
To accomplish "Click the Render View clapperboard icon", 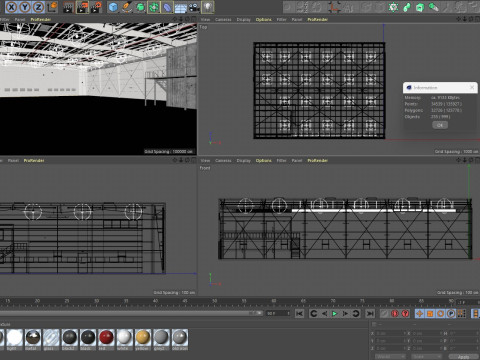I will click(x=68, y=7).
